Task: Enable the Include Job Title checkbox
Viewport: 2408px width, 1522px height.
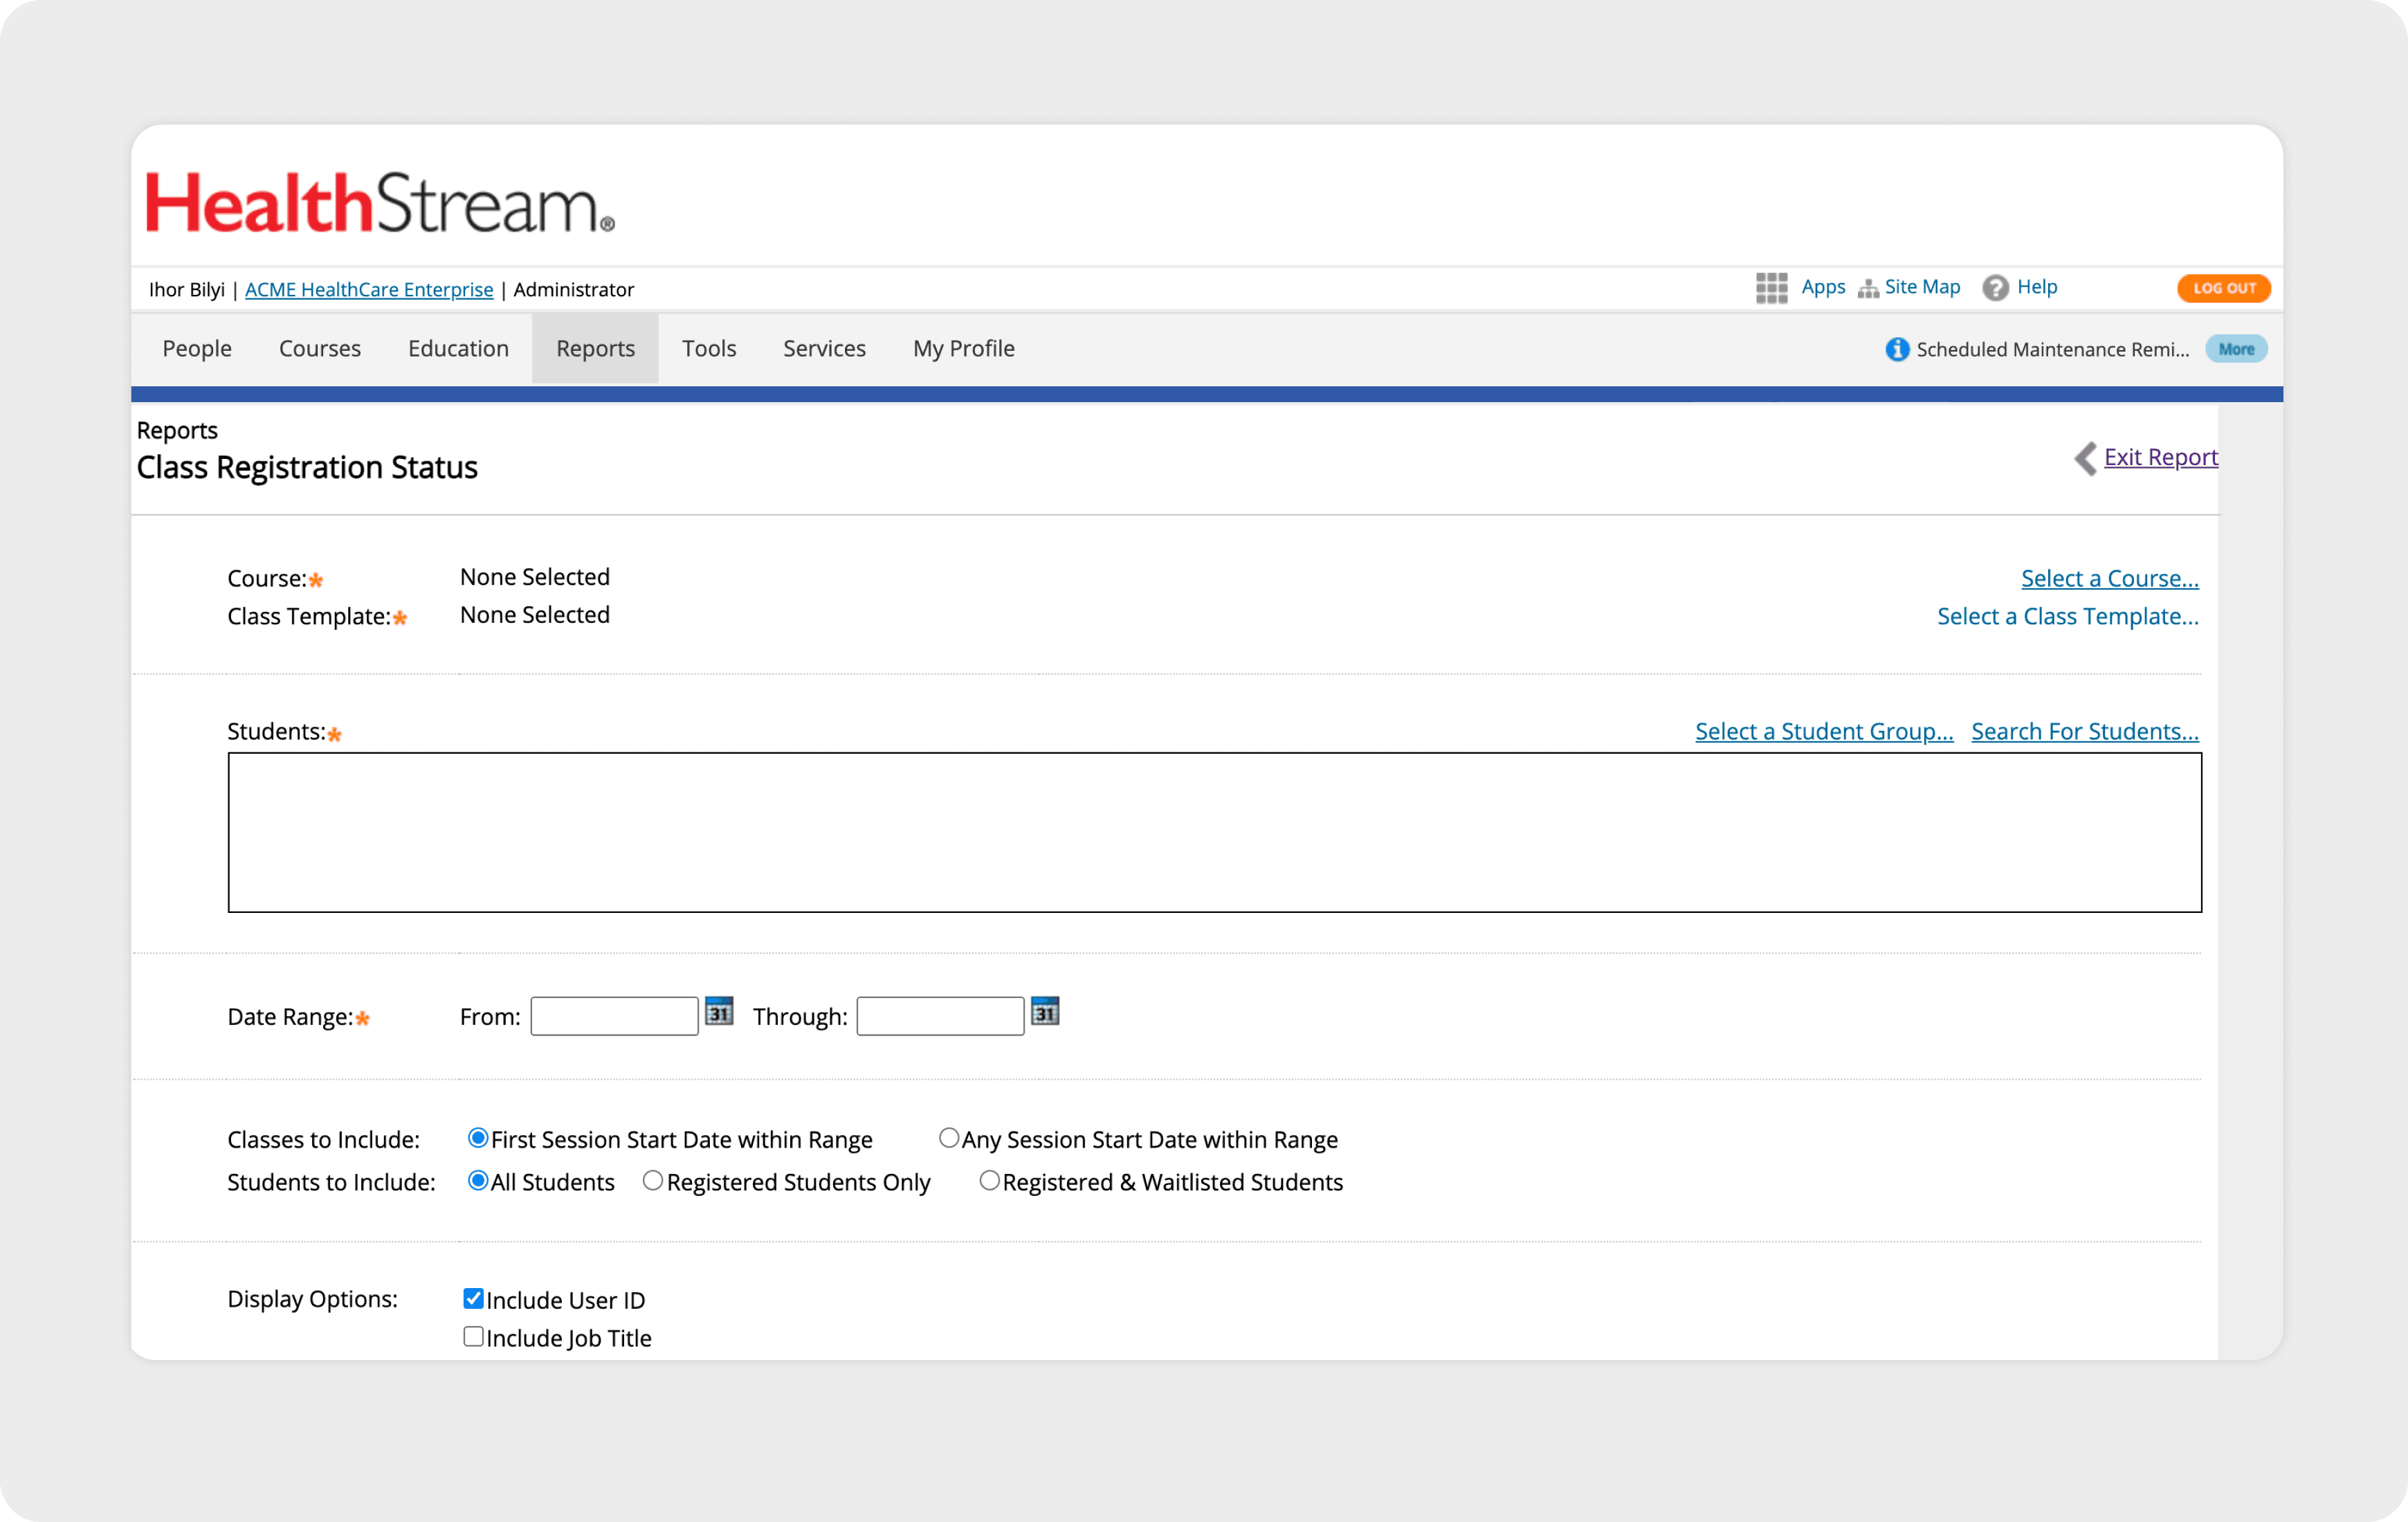Action: tap(474, 1337)
